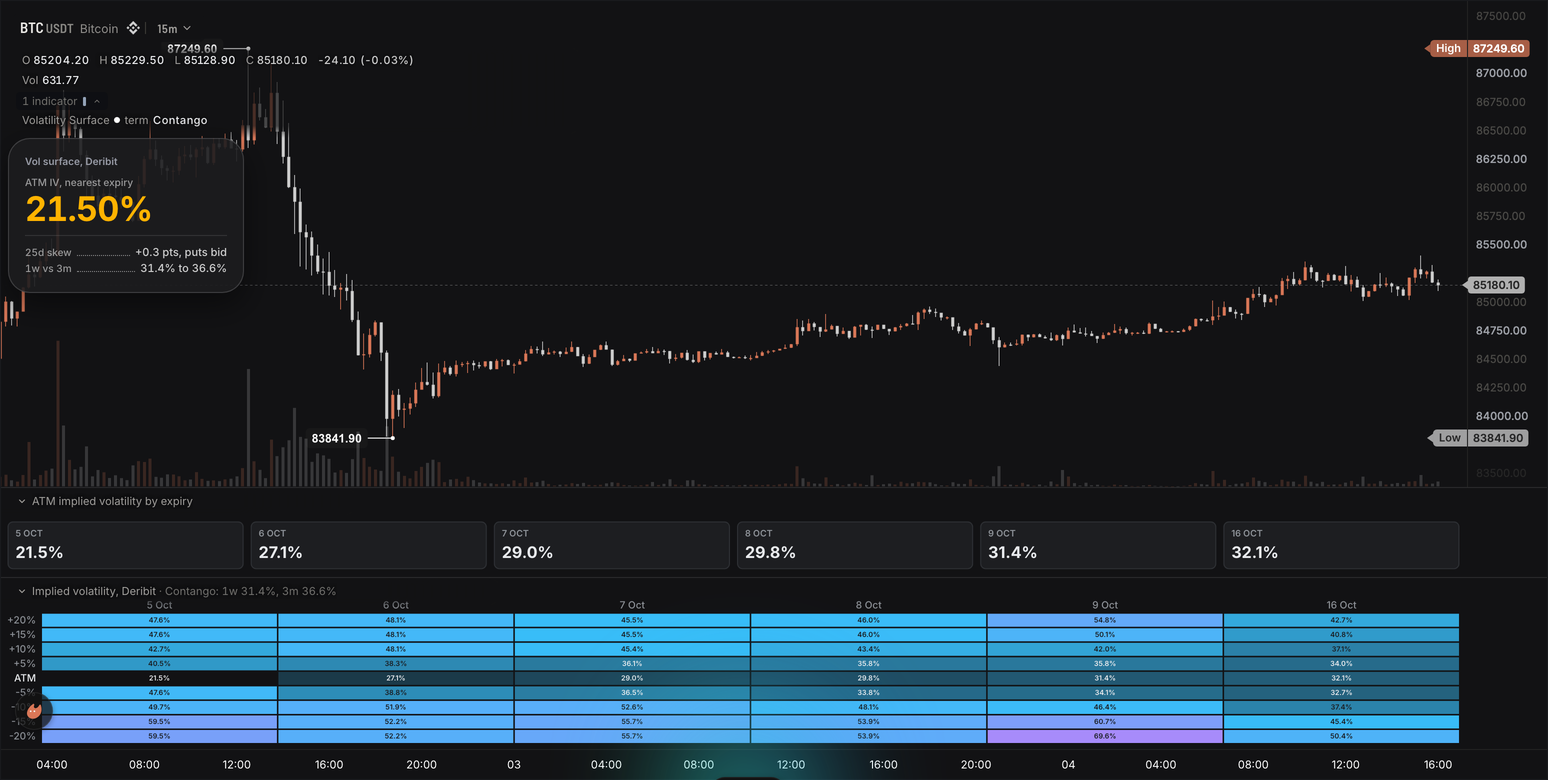This screenshot has width=1548, height=780.
Task: Click the ATM row label
Action: click(25, 678)
